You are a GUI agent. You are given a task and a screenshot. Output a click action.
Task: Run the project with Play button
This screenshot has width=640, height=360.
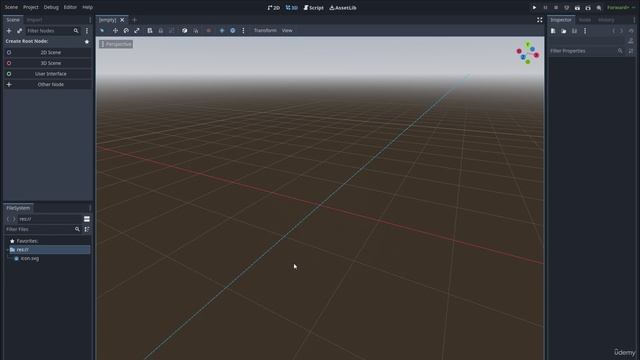pos(534,8)
